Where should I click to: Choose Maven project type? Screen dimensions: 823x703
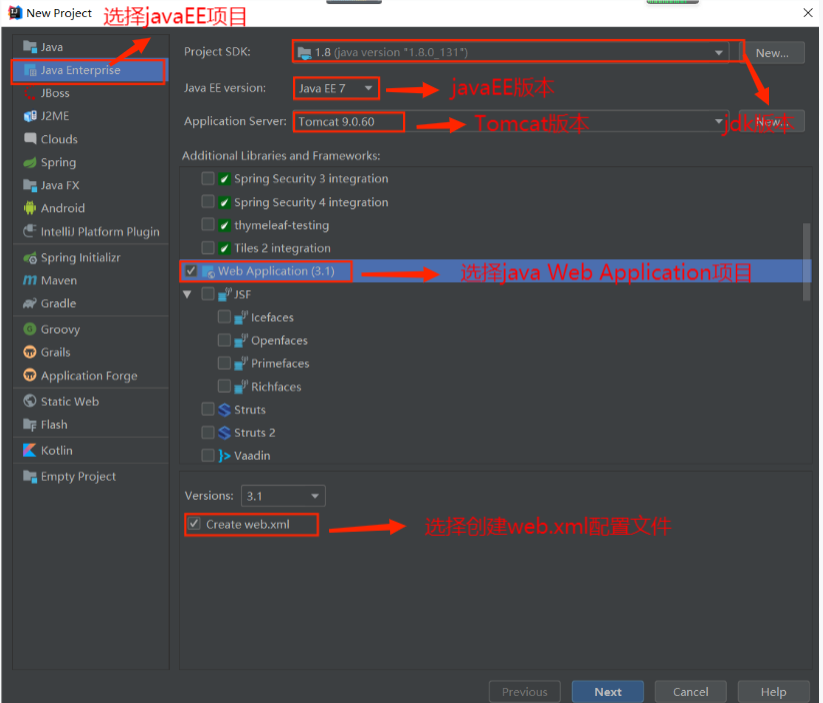point(91,280)
